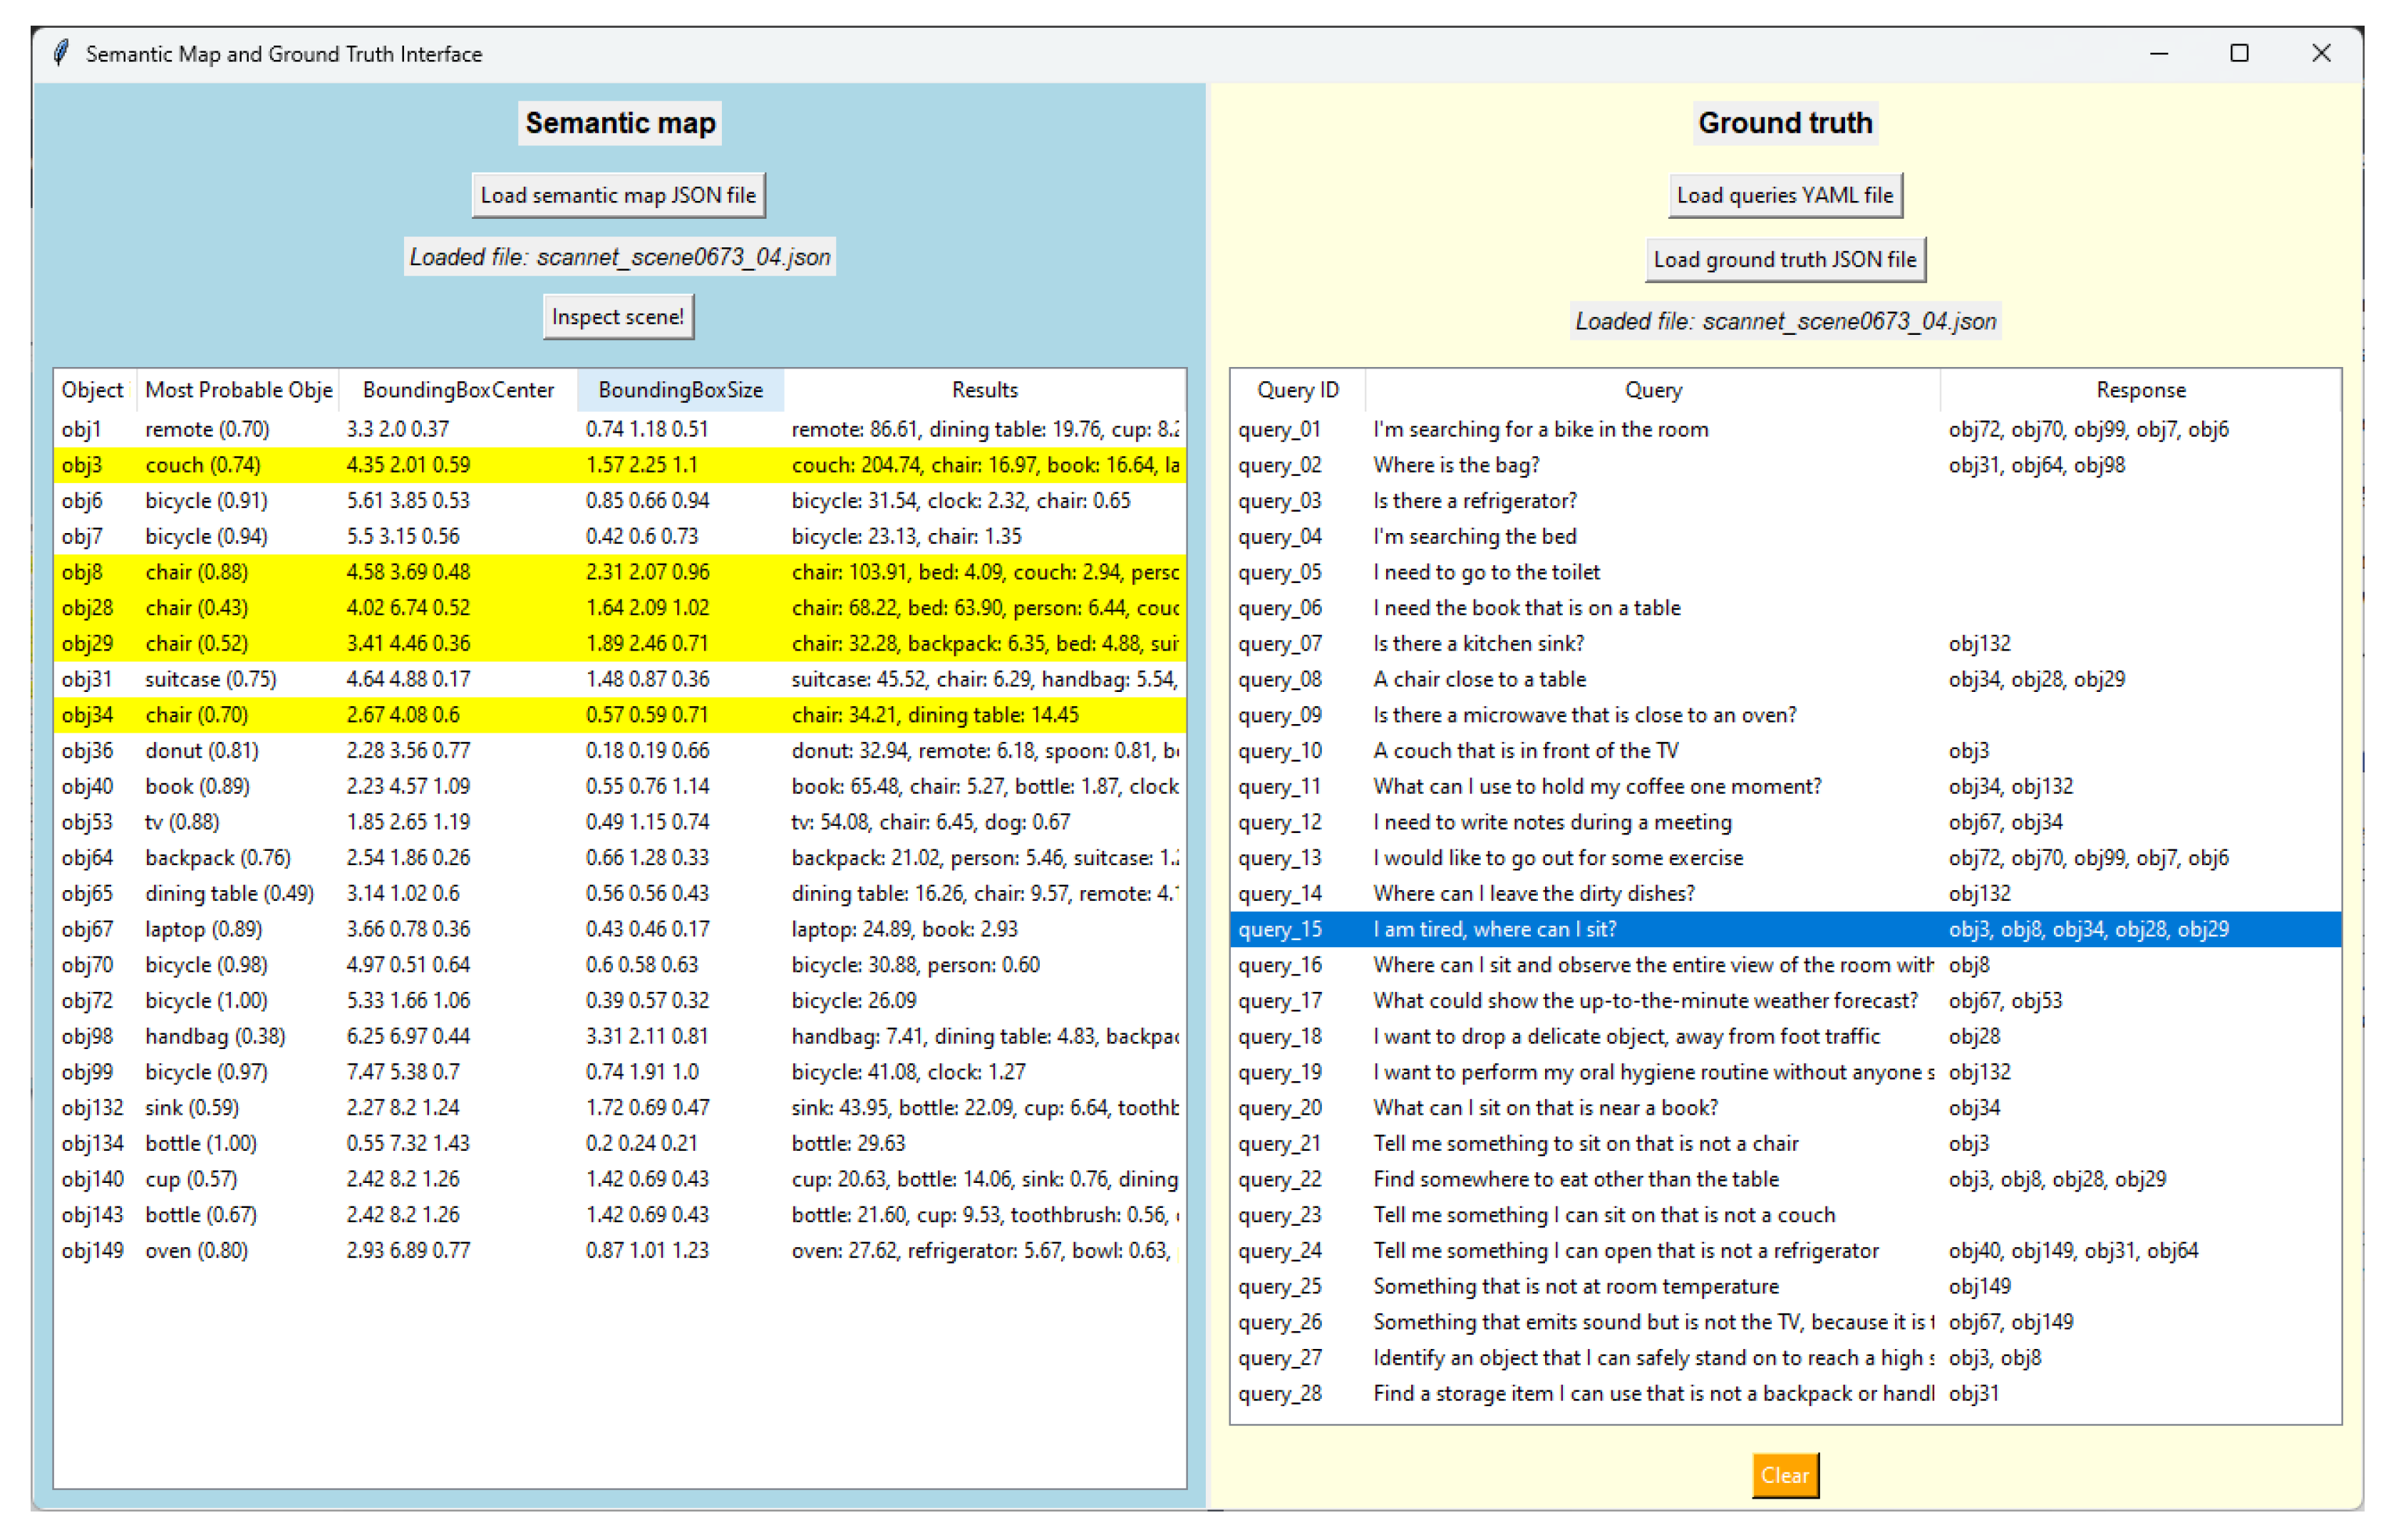Click the Query ID column header
The width and height of the screenshot is (2391, 1540).
[1297, 390]
